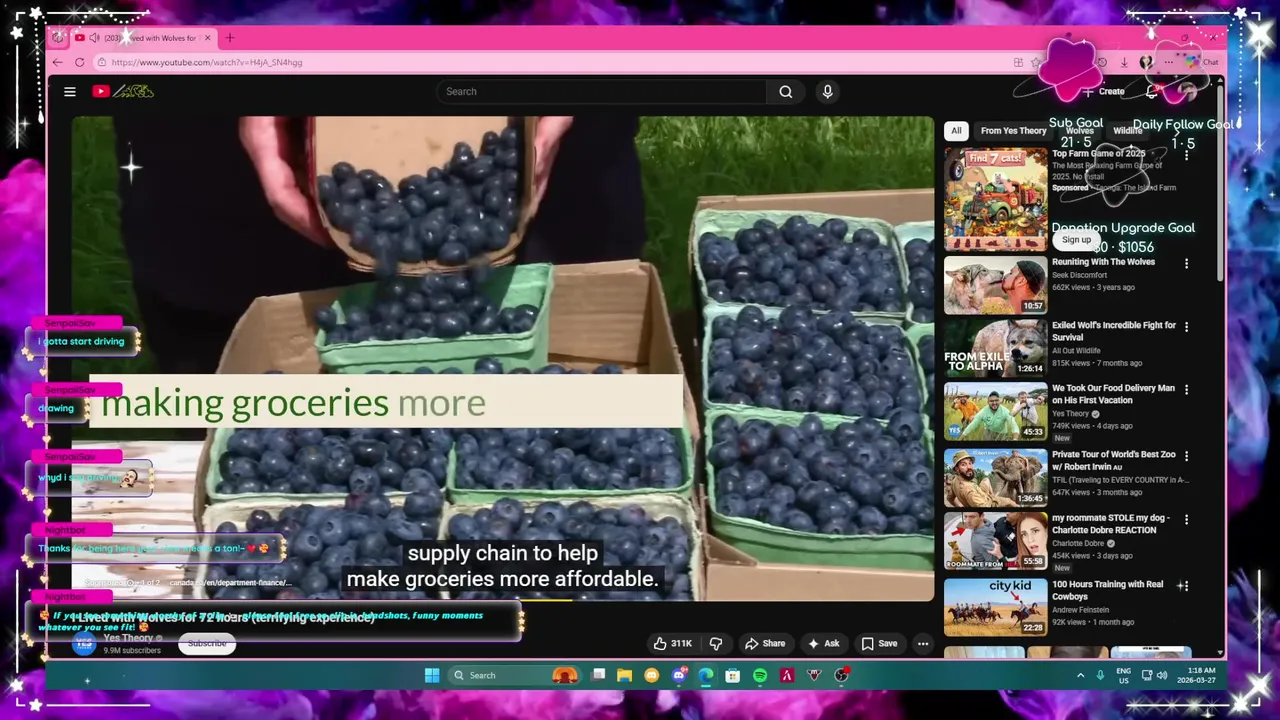Open options for Private Tour zoo video
The height and width of the screenshot is (720, 1280).
tap(1186, 456)
